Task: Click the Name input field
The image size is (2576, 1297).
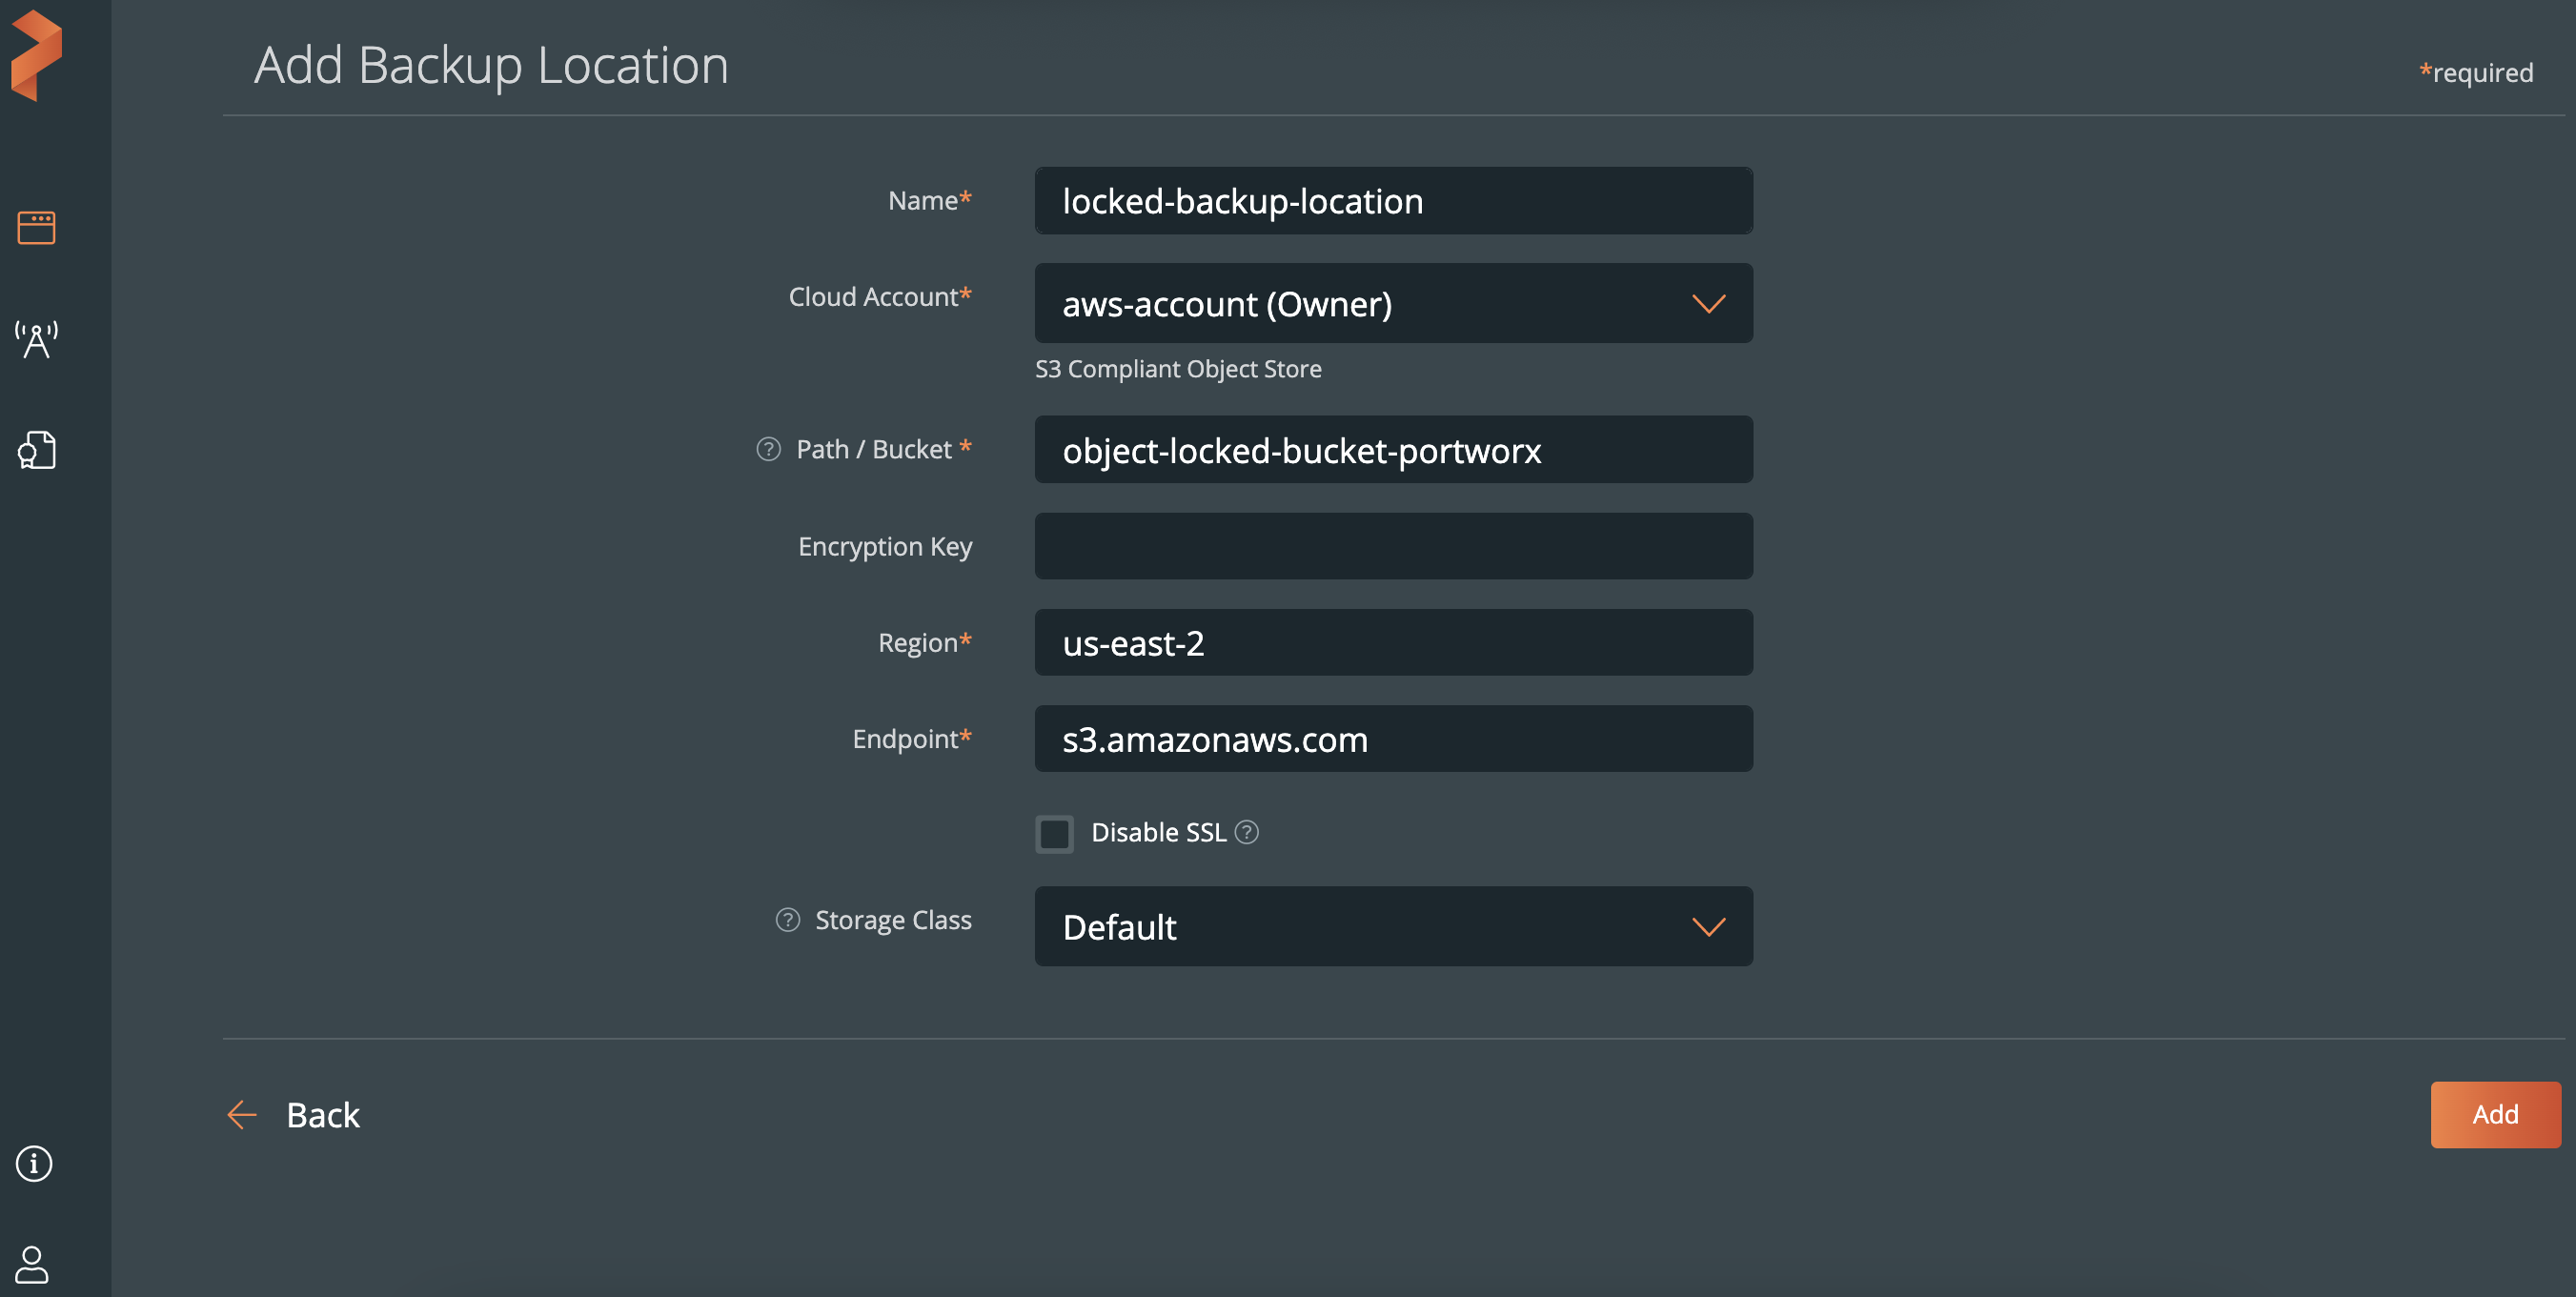Action: tap(1392, 201)
